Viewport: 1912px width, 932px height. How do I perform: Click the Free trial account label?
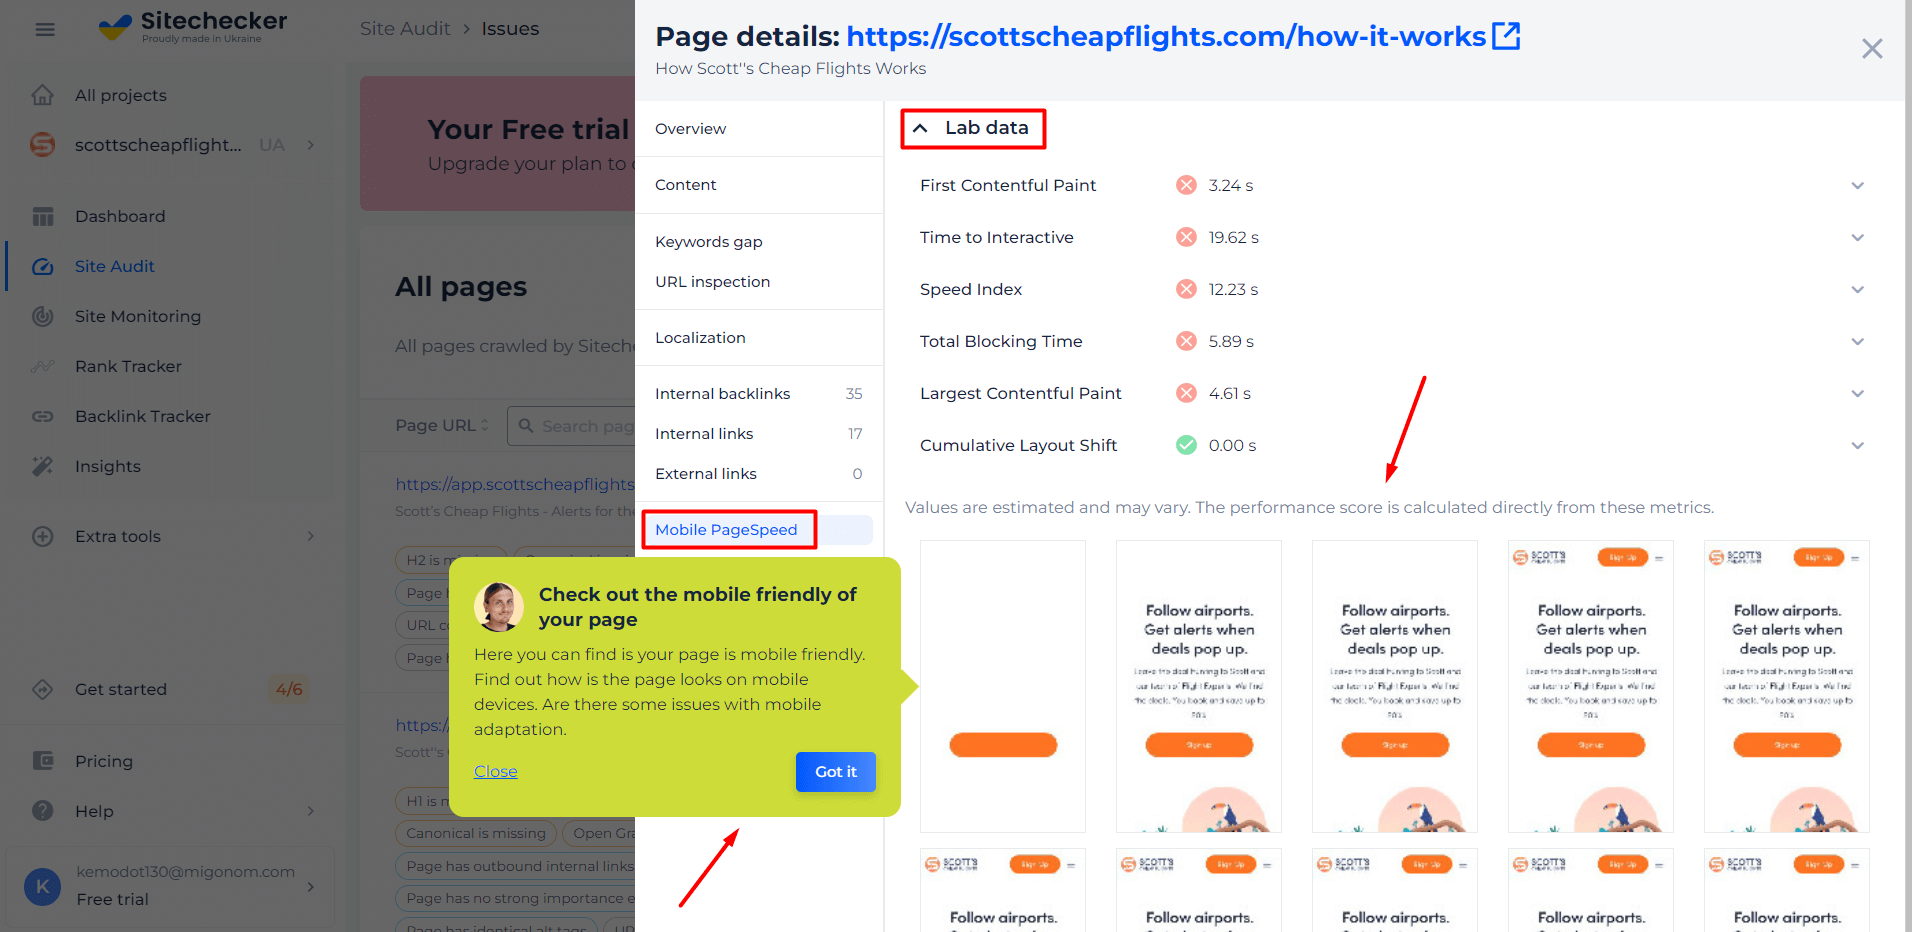(113, 899)
